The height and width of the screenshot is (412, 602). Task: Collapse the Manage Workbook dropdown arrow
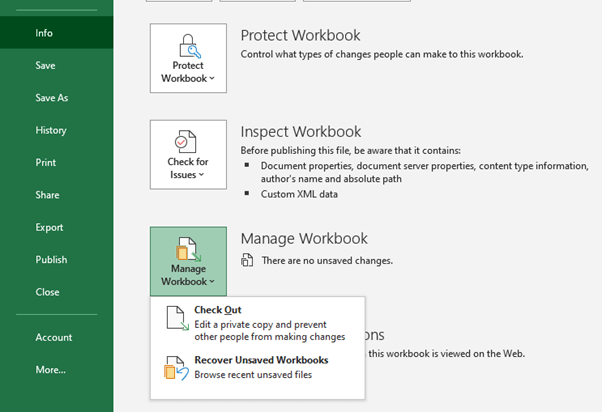click(211, 283)
